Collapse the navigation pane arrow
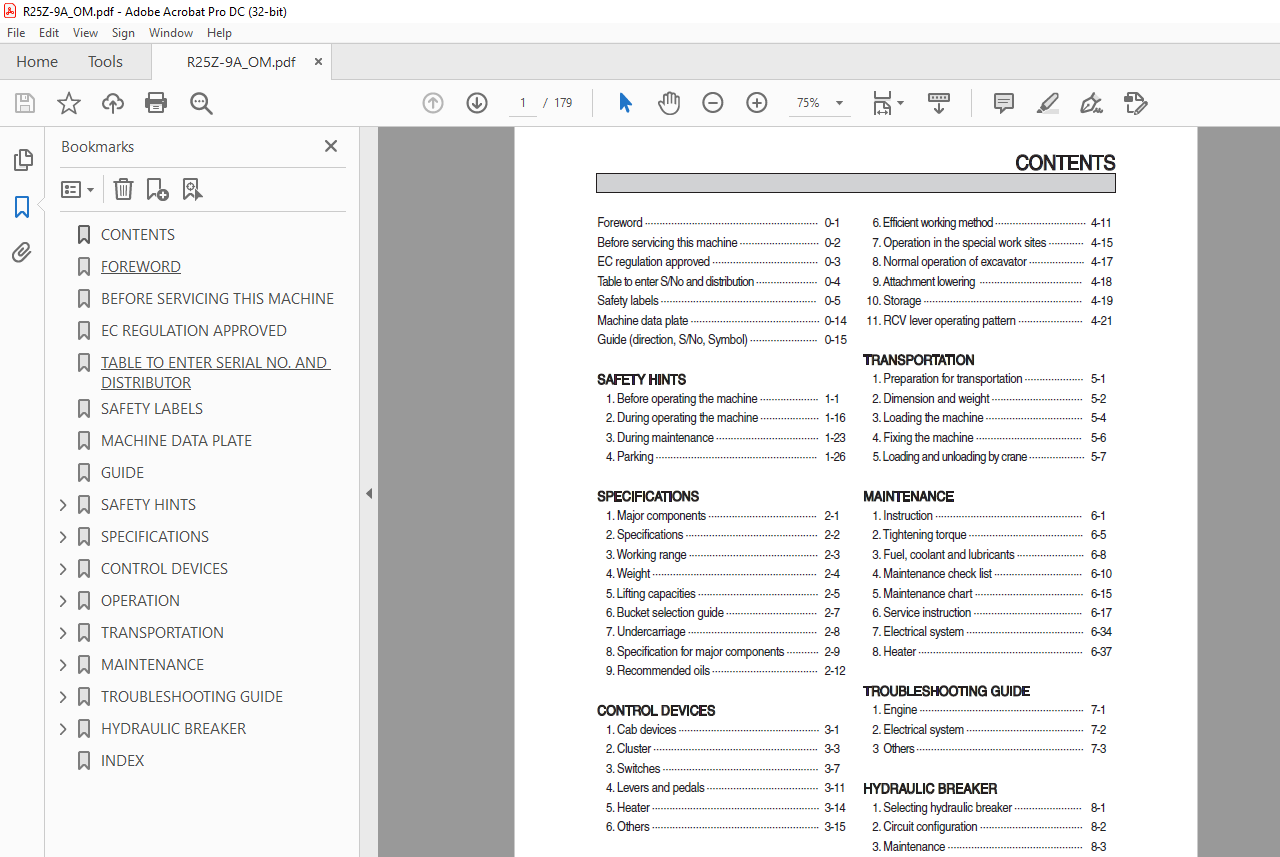1280x857 pixels. tap(368, 493)
